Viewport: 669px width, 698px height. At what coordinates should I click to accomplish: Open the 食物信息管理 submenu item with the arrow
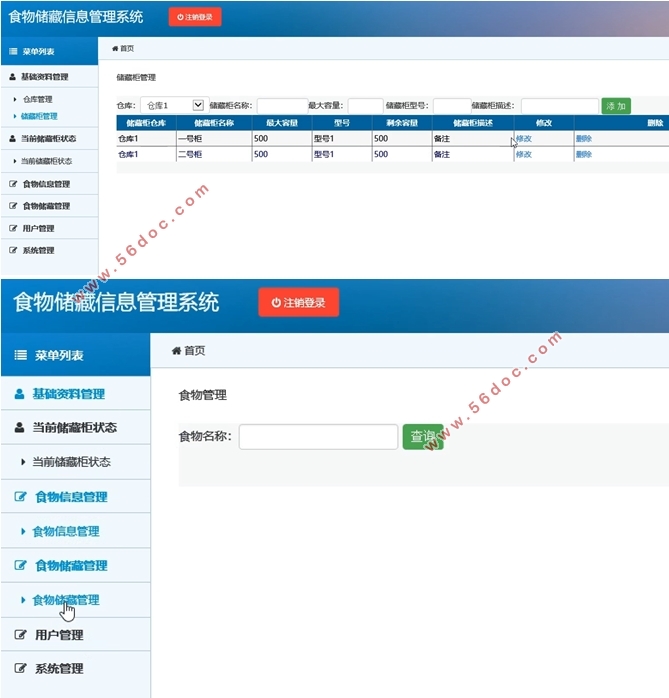pyautogui.click(x=65, y=531)
